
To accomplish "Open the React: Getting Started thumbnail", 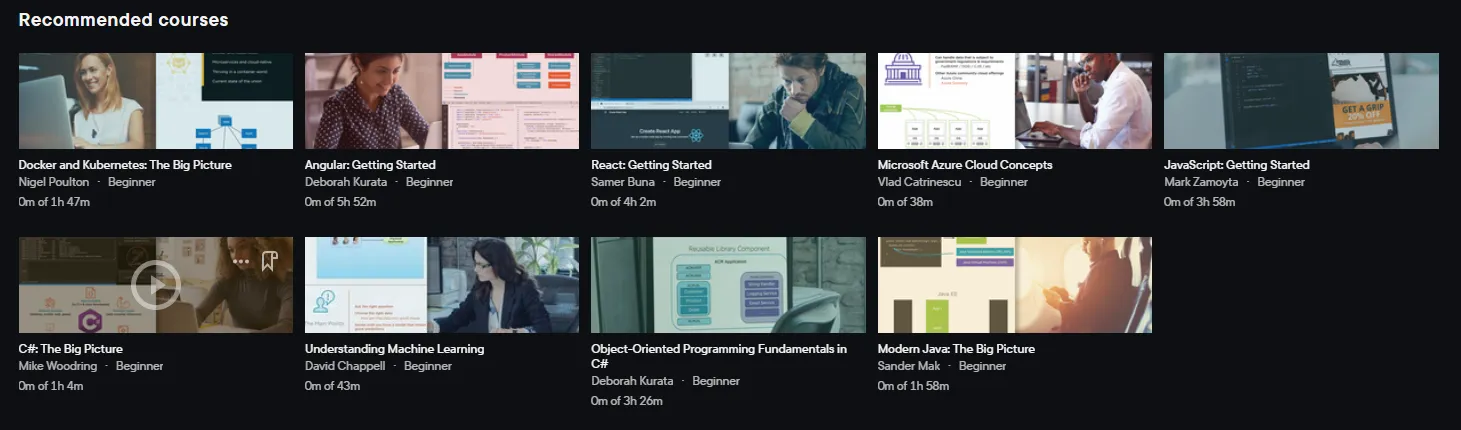I will point(728,101).
